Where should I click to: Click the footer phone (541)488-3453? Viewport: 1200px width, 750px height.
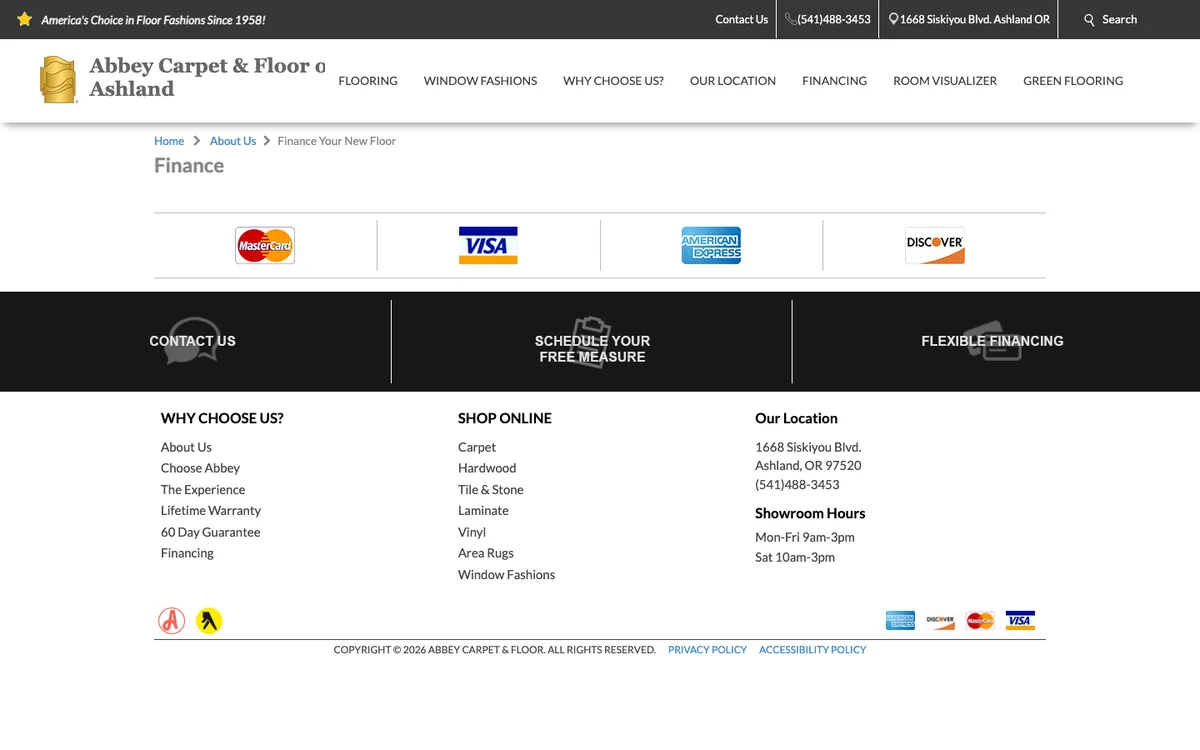pyautogui.click(x=797, y=485)
